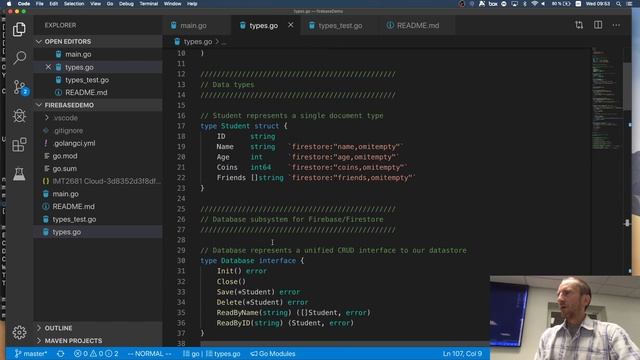Open README.md in the project tree
The image size is (640, 360).
pos(98,207)
